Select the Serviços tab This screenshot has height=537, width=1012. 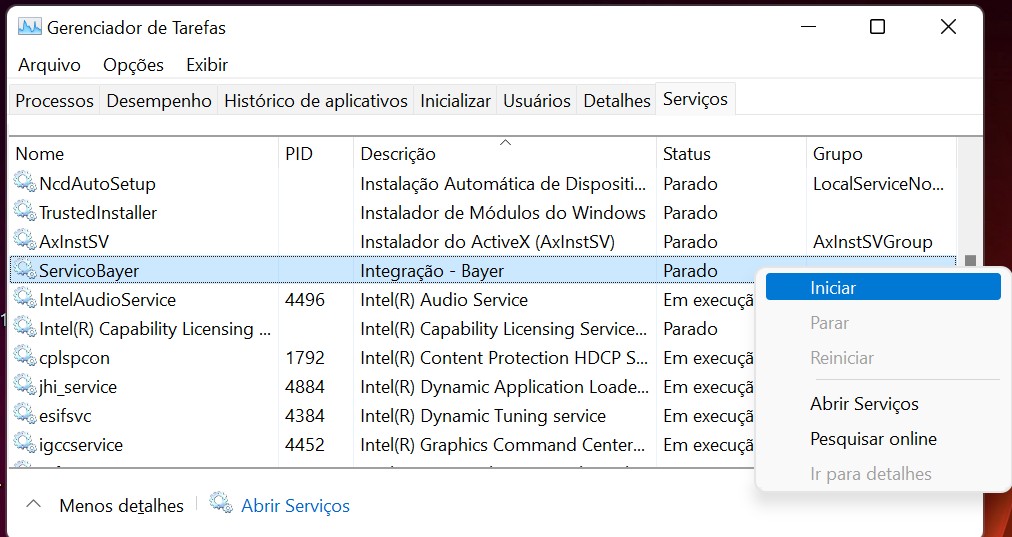point(695,99)
